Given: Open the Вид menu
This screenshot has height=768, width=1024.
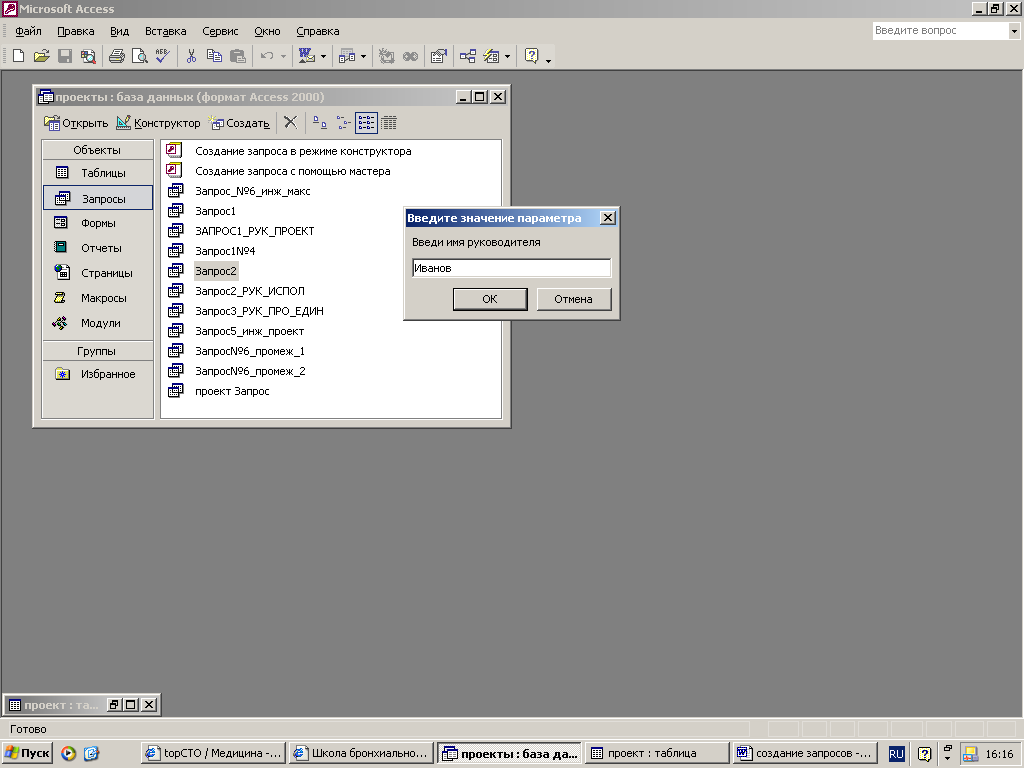Looking at the screenshot, I should pos(120,31).
